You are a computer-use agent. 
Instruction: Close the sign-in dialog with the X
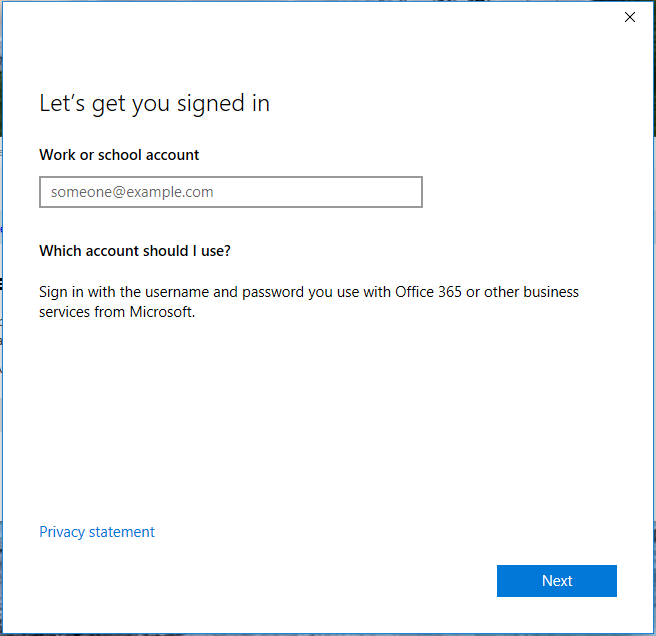630,17
